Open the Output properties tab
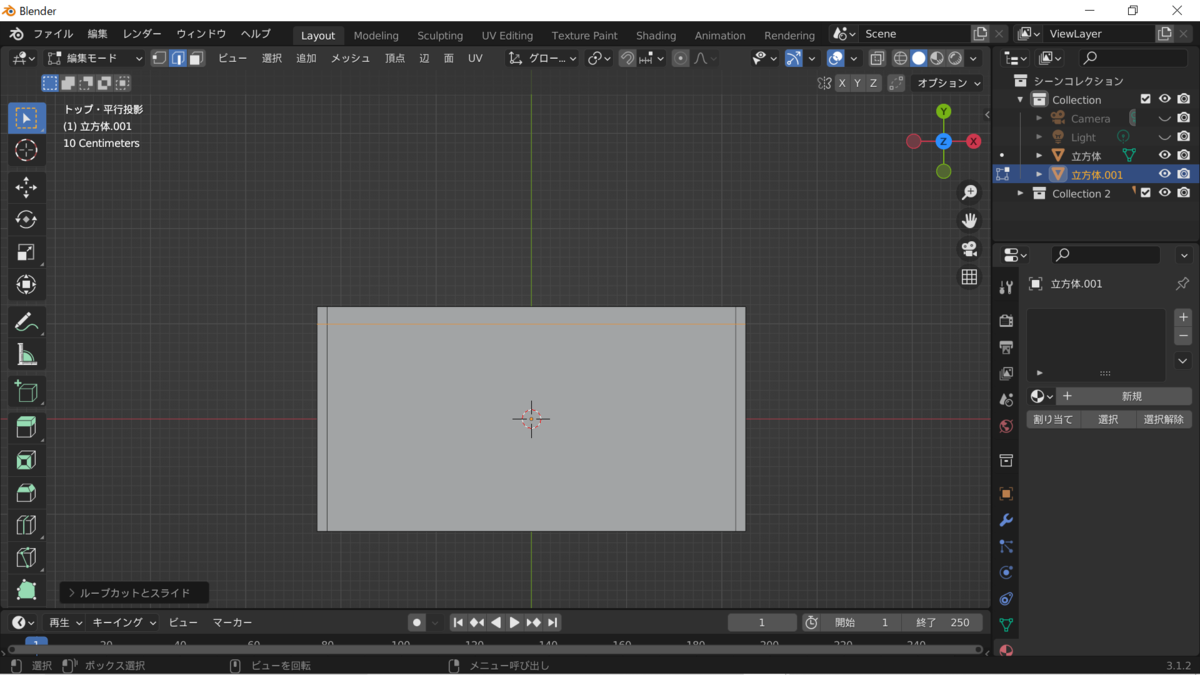The image size is (1200, 675). [x=1006, y=347]
